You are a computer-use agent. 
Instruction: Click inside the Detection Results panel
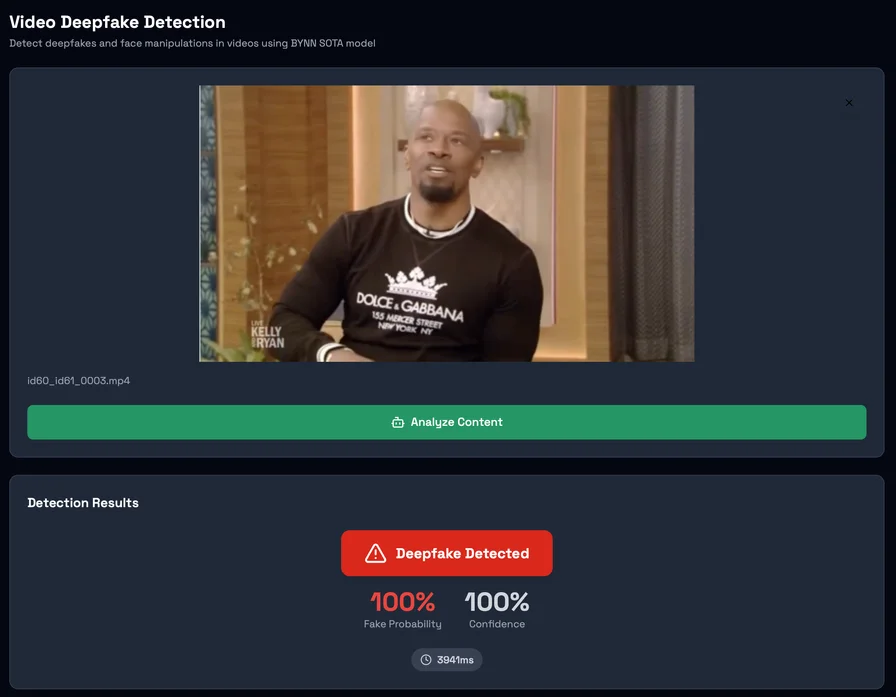150,600
